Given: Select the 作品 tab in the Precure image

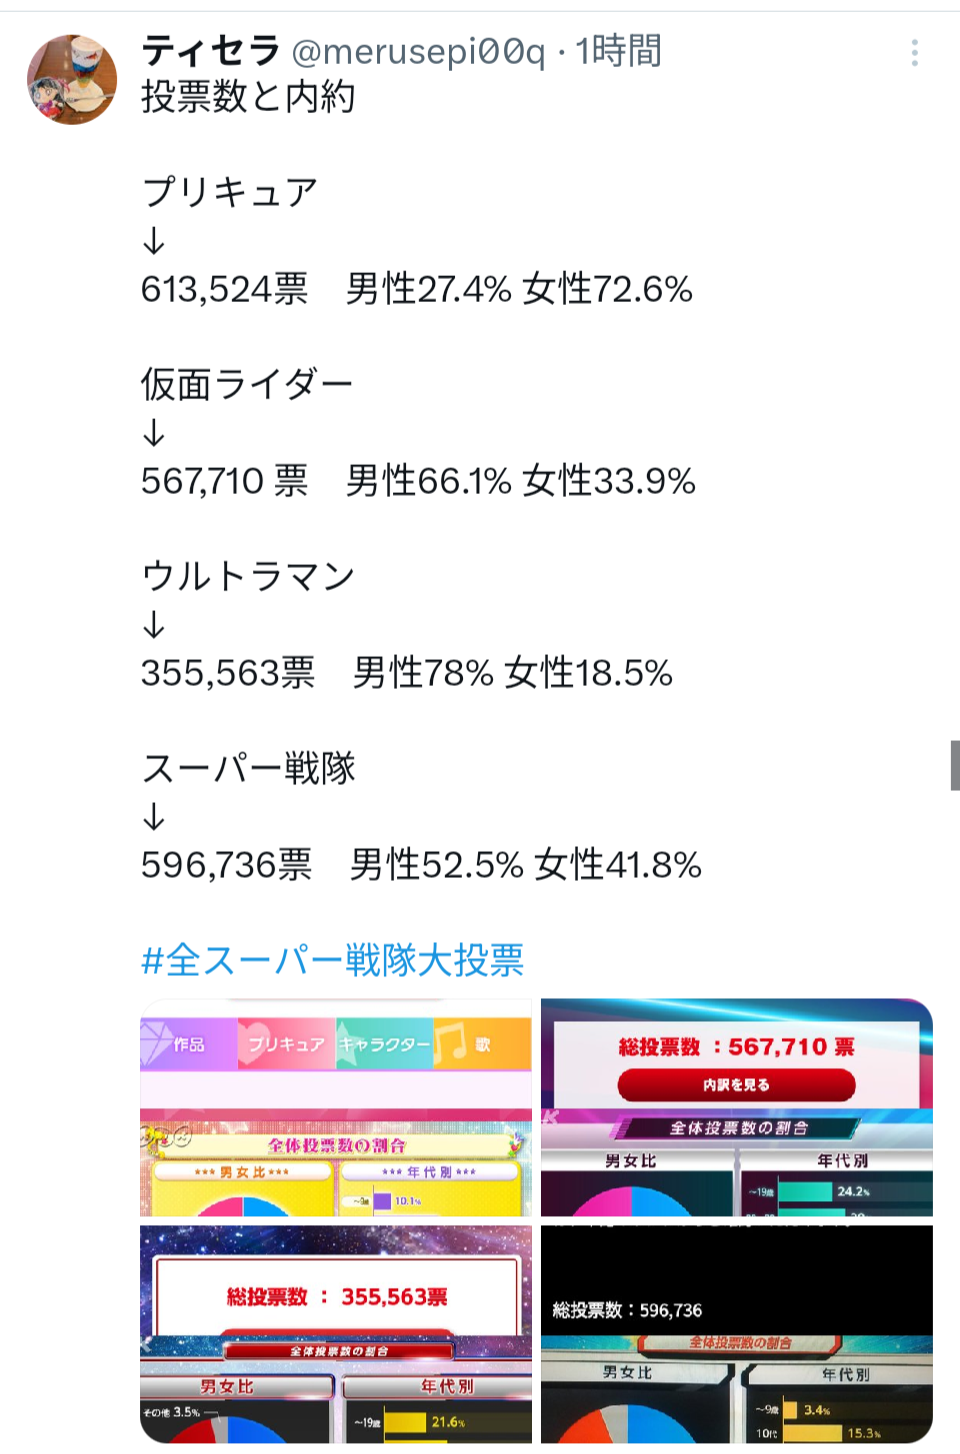Looking at the screenshot, I should click(x=189, y=1044).
